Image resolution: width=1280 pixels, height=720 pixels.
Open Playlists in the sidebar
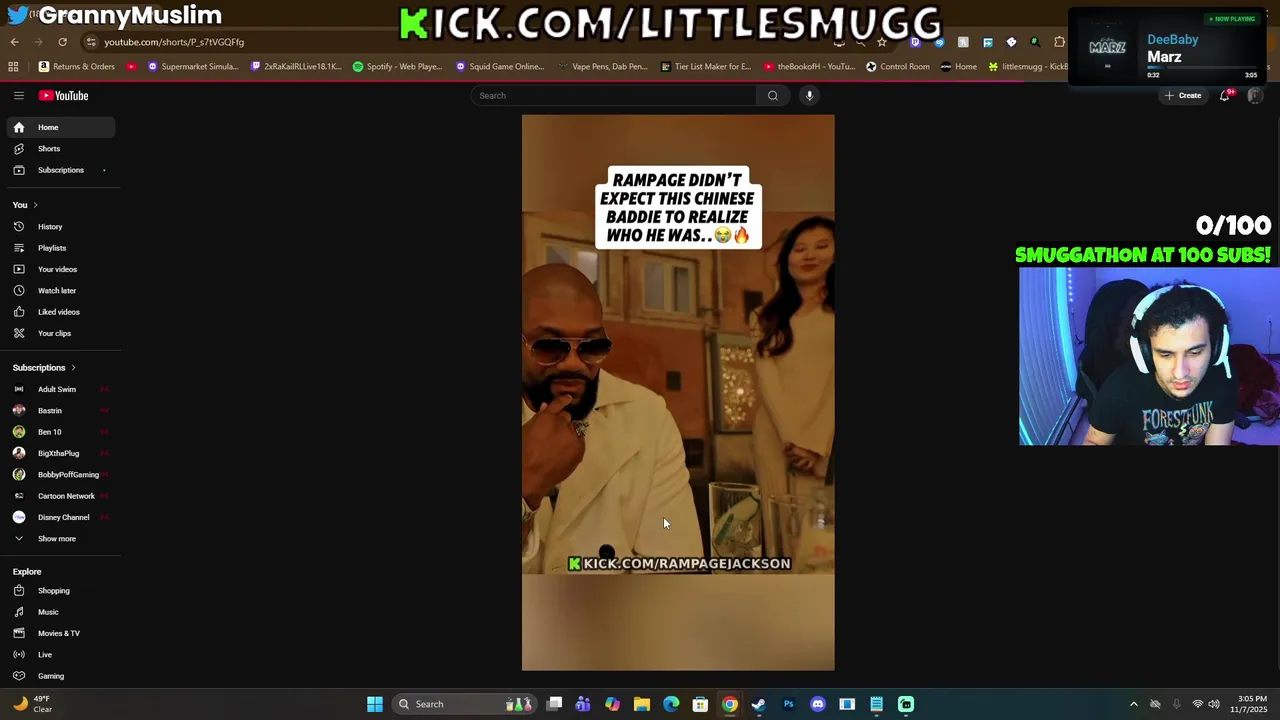(x=60, y=248)
